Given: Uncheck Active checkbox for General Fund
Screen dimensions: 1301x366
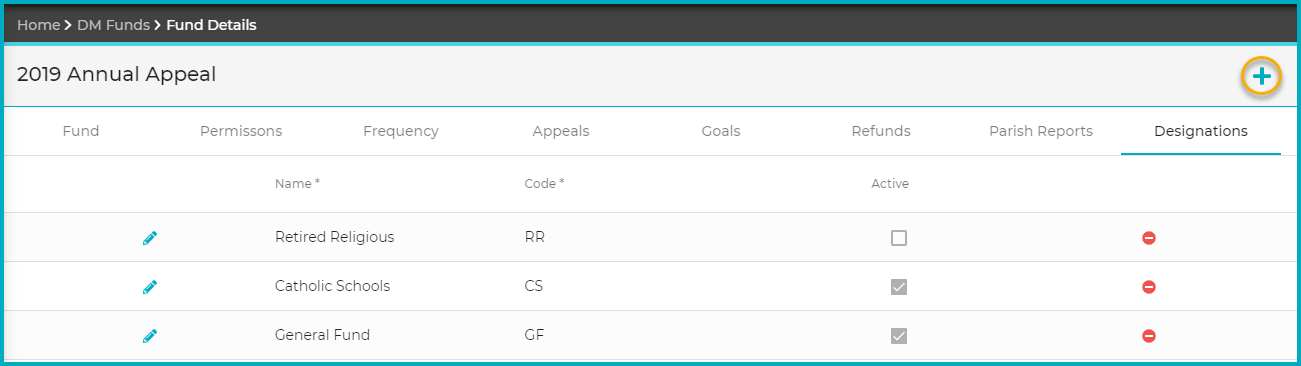Looking at the screenshot, I should click(x=899, y=336).
